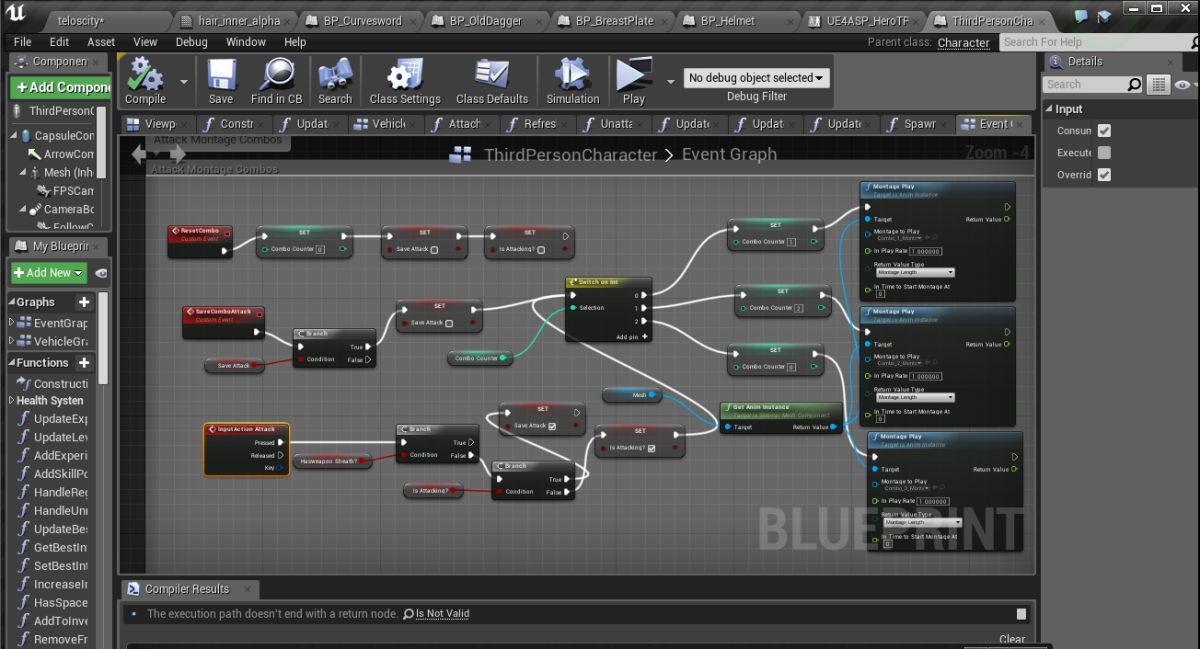Image resolution: width=1200 pixels, height=649 pixels.
Task: Click the Play toolbar icon
Action: [x=634, y=74]
